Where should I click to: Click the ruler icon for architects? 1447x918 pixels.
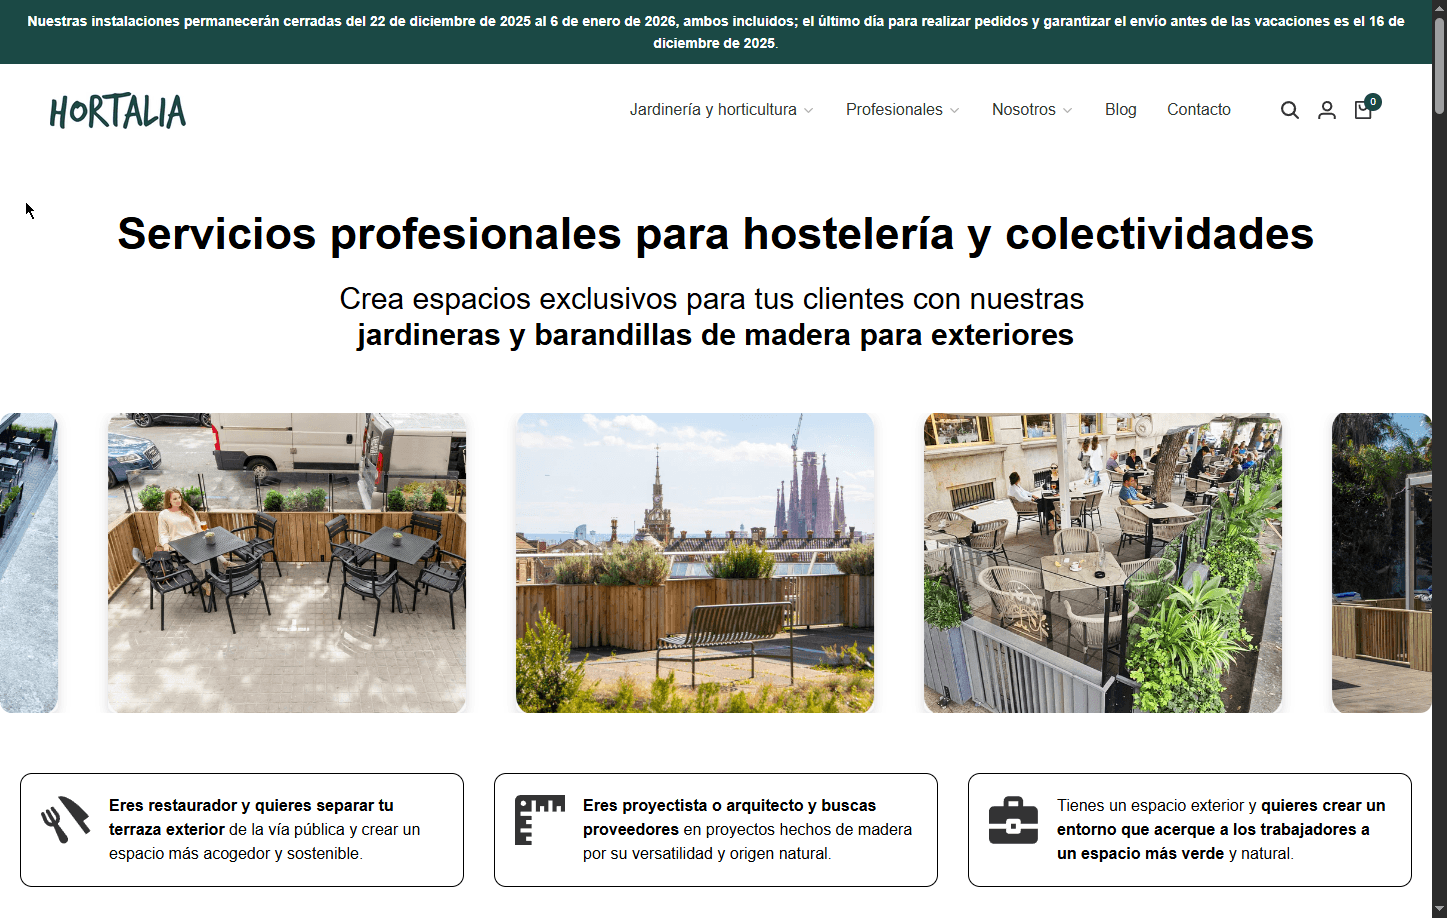click(539, 820)
